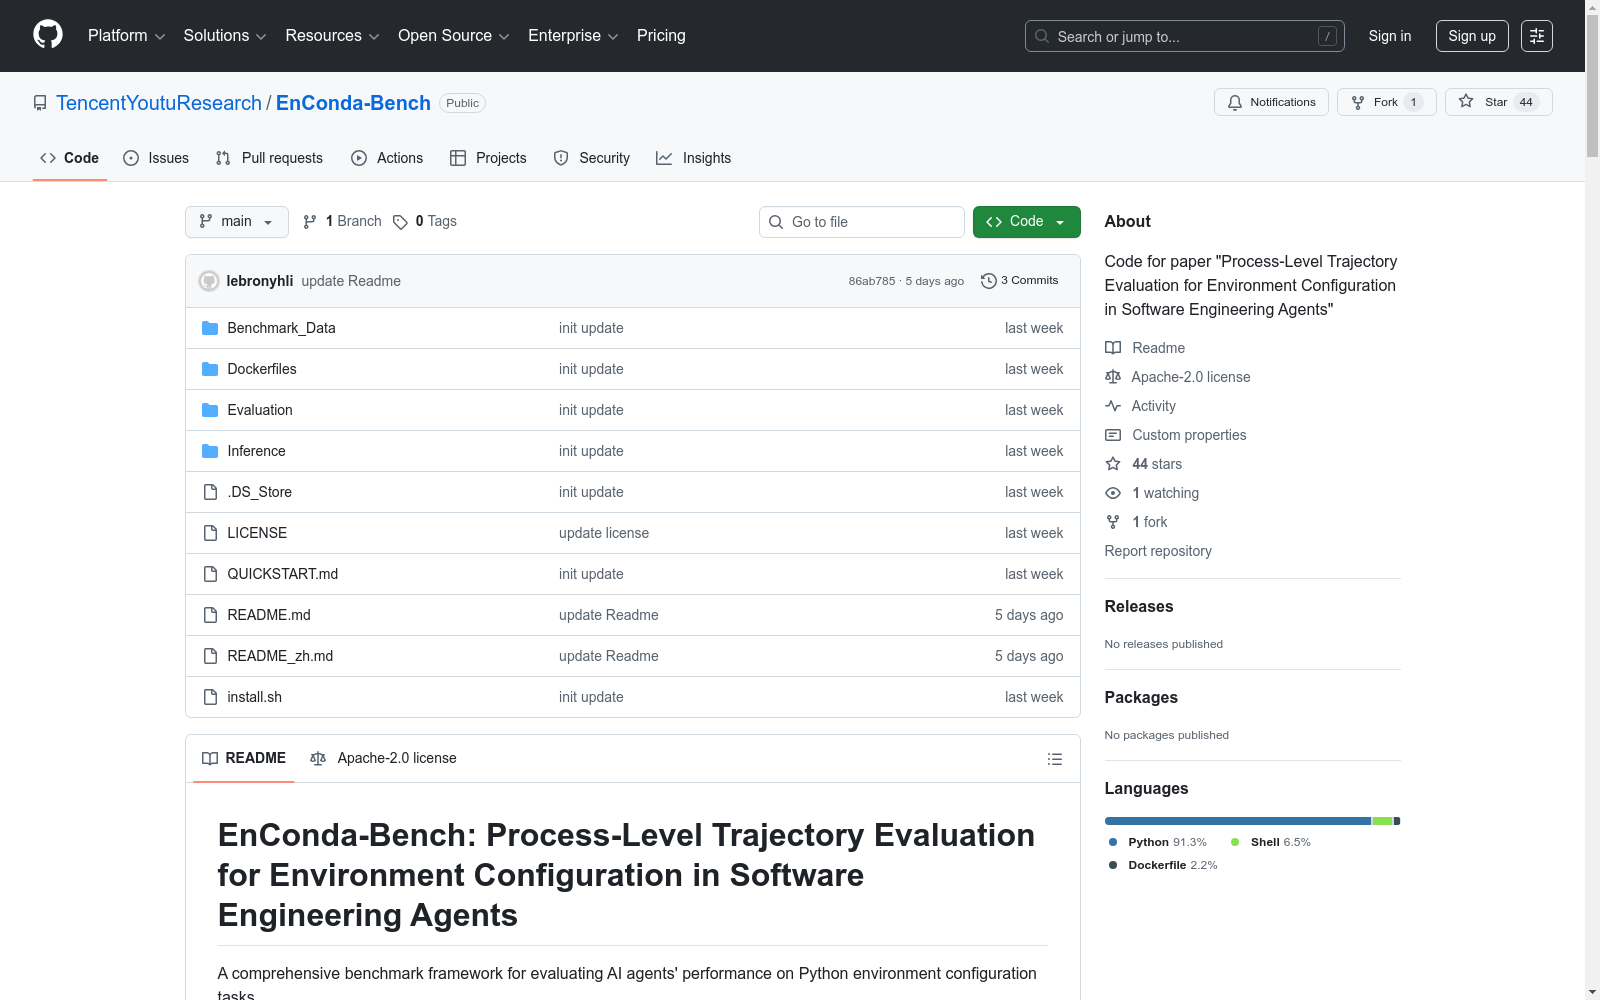Open the 1 fork link in About
This screenshot has height=1000, width=1600.
point(1150,522)
